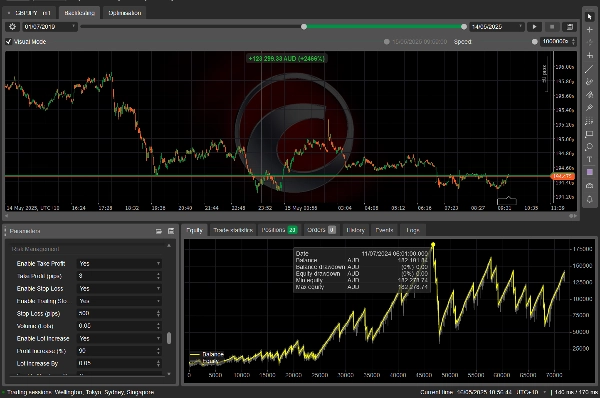Screen dimensions: 600x398
Task: Click the backtest period end slider handle
Action: 464,27
